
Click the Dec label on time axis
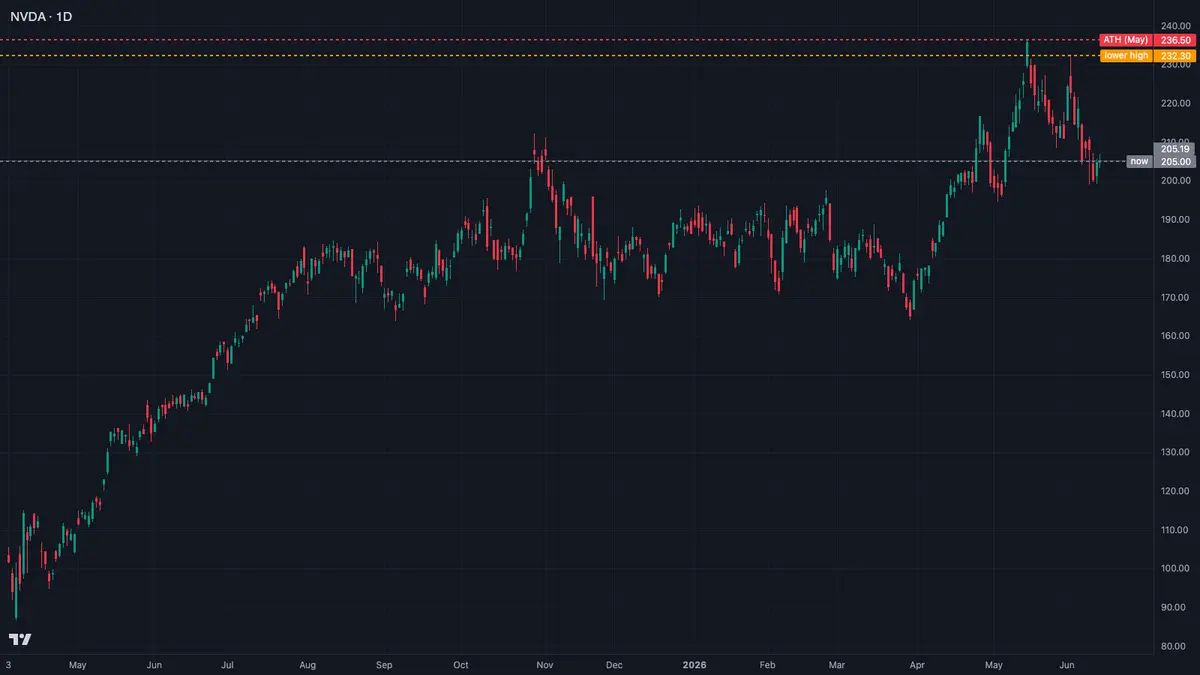pyautogui.click(x=614, y=664)
